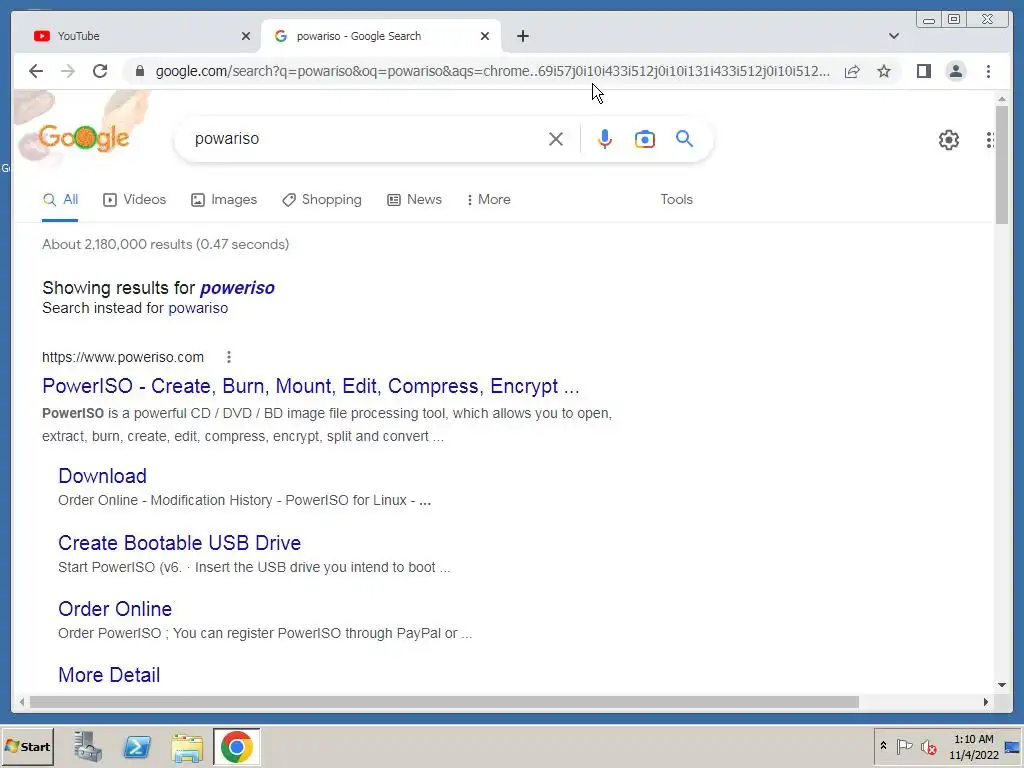Open the taskbar clock and date

coord(974,747)
